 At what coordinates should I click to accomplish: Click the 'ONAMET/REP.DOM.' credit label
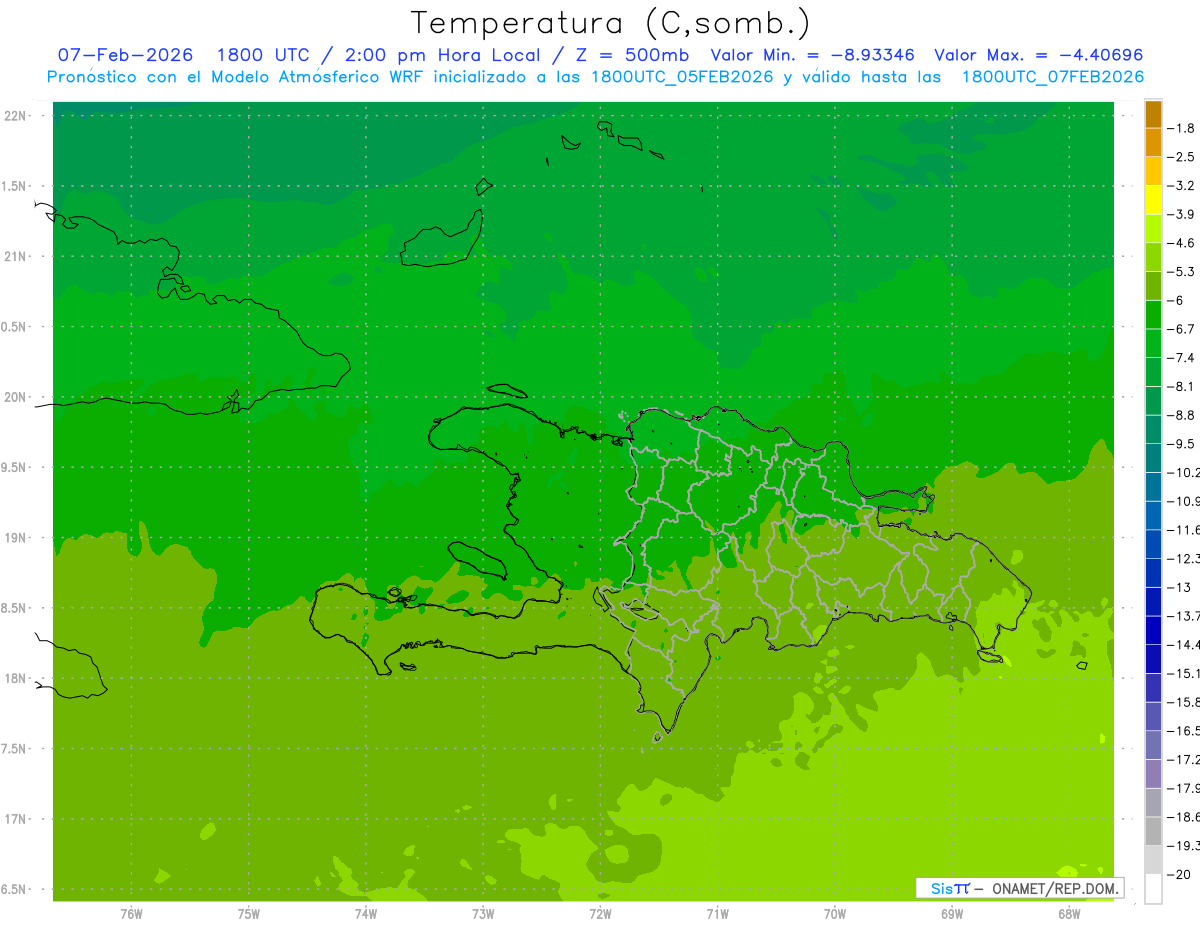point(1056,888)
